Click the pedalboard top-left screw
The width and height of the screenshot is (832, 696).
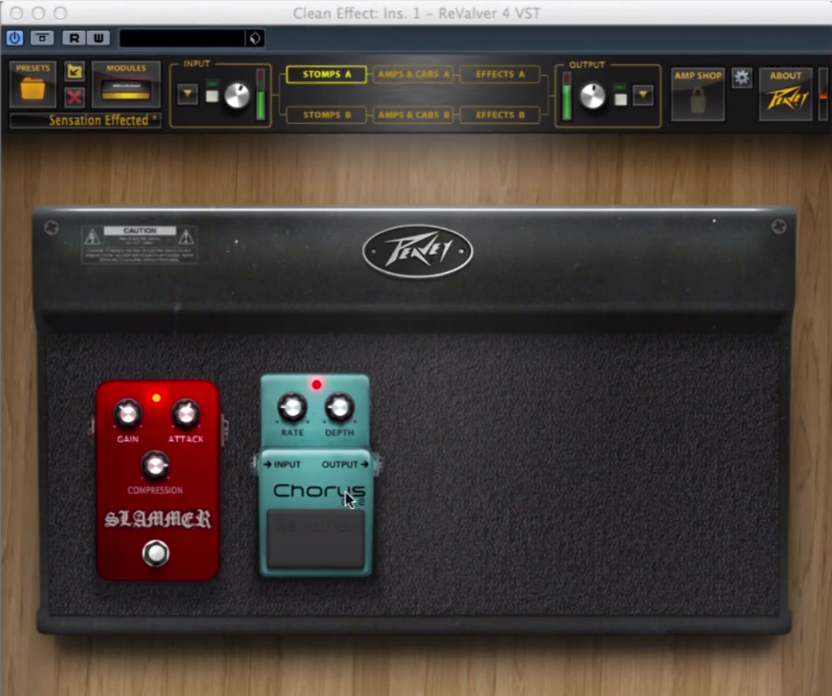51,228
